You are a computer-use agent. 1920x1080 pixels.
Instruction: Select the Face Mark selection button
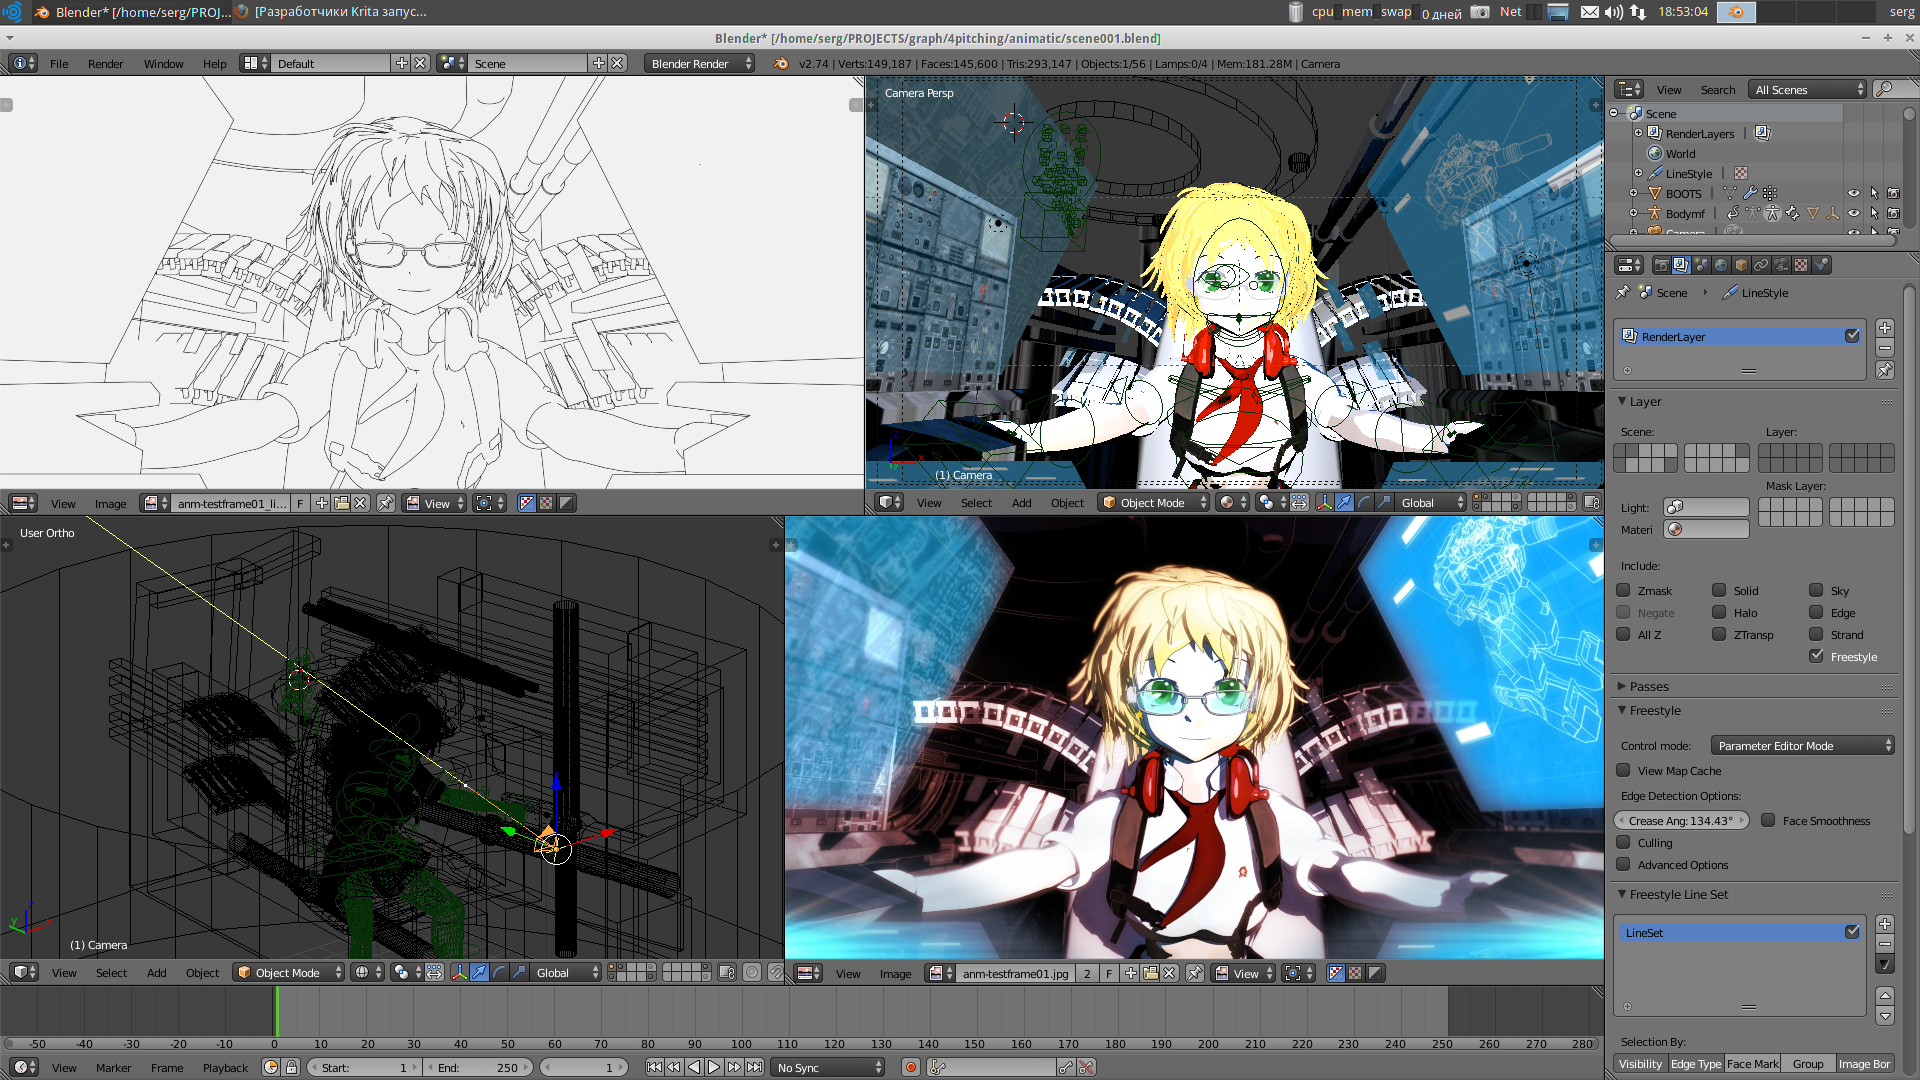[x=1753, y=1063]
